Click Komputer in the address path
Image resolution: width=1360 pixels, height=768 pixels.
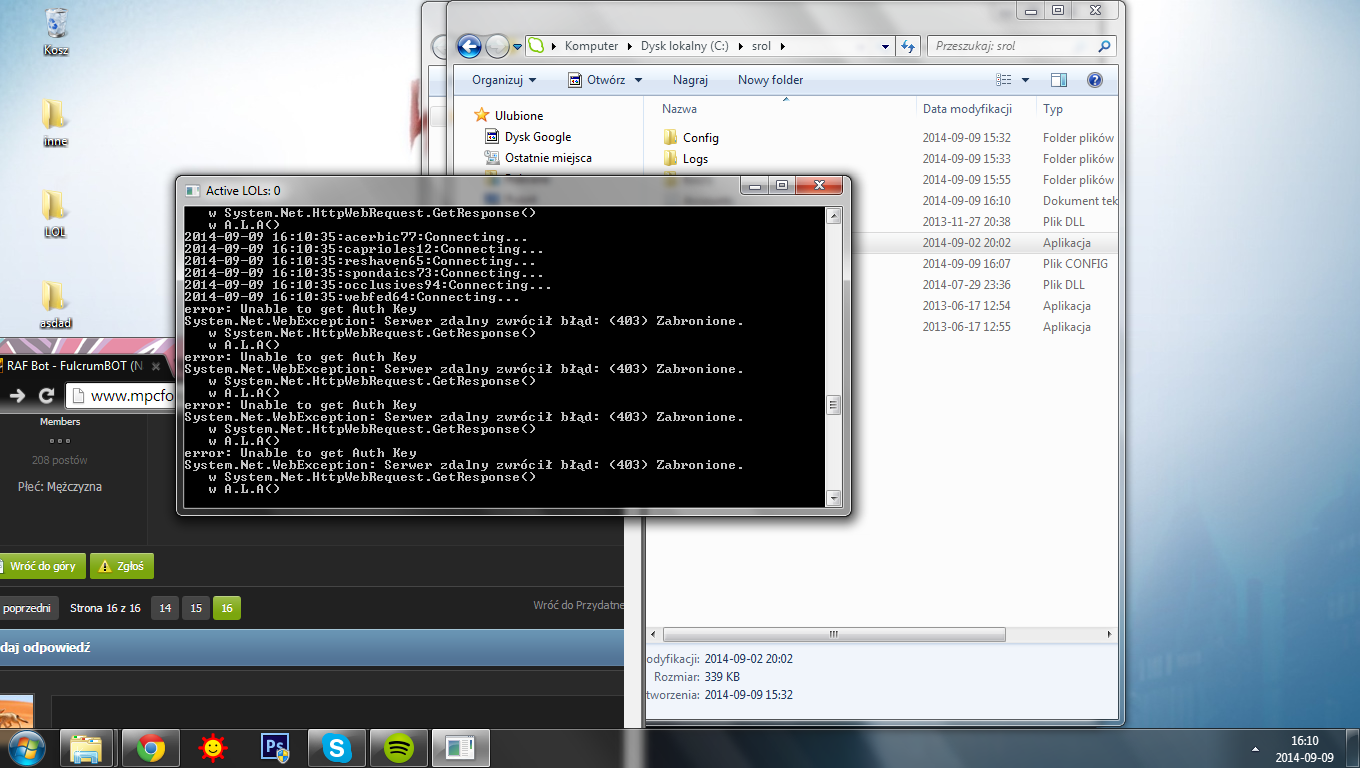pos(591,46)
